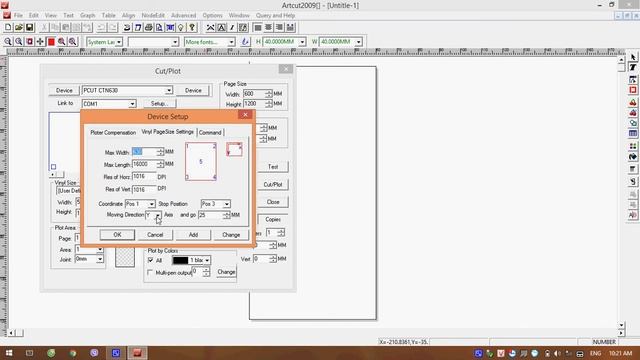Click the question mark help icon
The image size is (640, 360).
coord(192,27)
